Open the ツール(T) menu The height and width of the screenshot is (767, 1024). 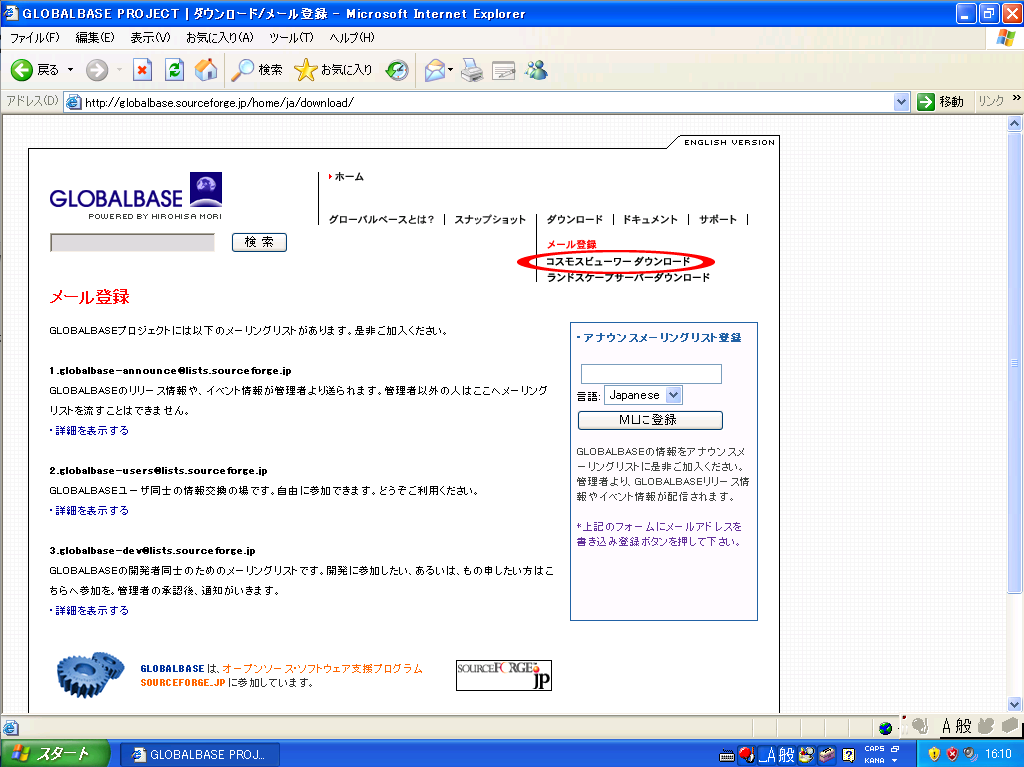(291, 38)
